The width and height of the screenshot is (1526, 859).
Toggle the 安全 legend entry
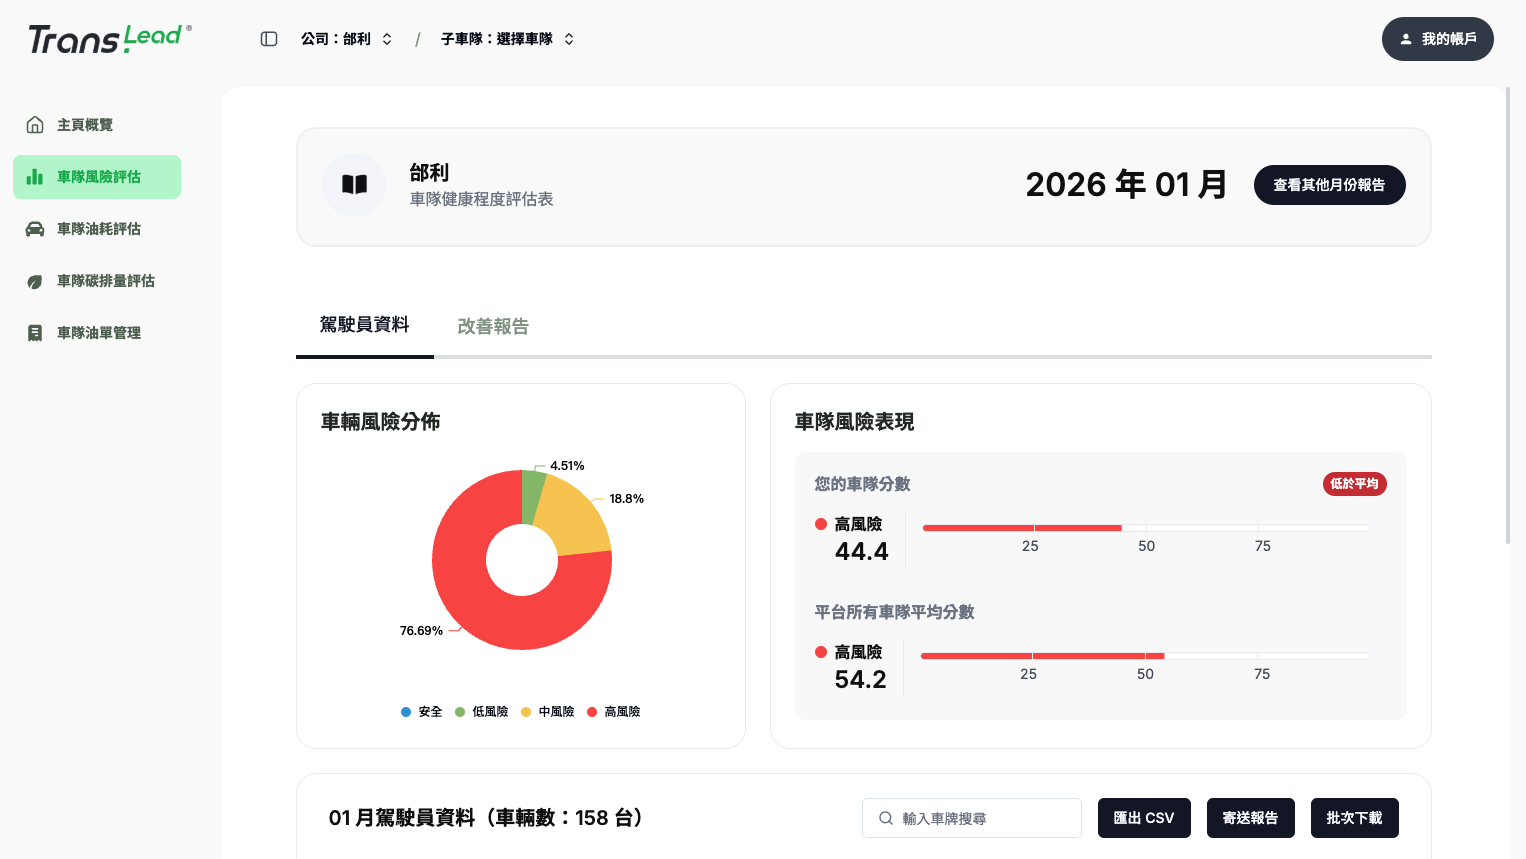click(x=421, y=712)
